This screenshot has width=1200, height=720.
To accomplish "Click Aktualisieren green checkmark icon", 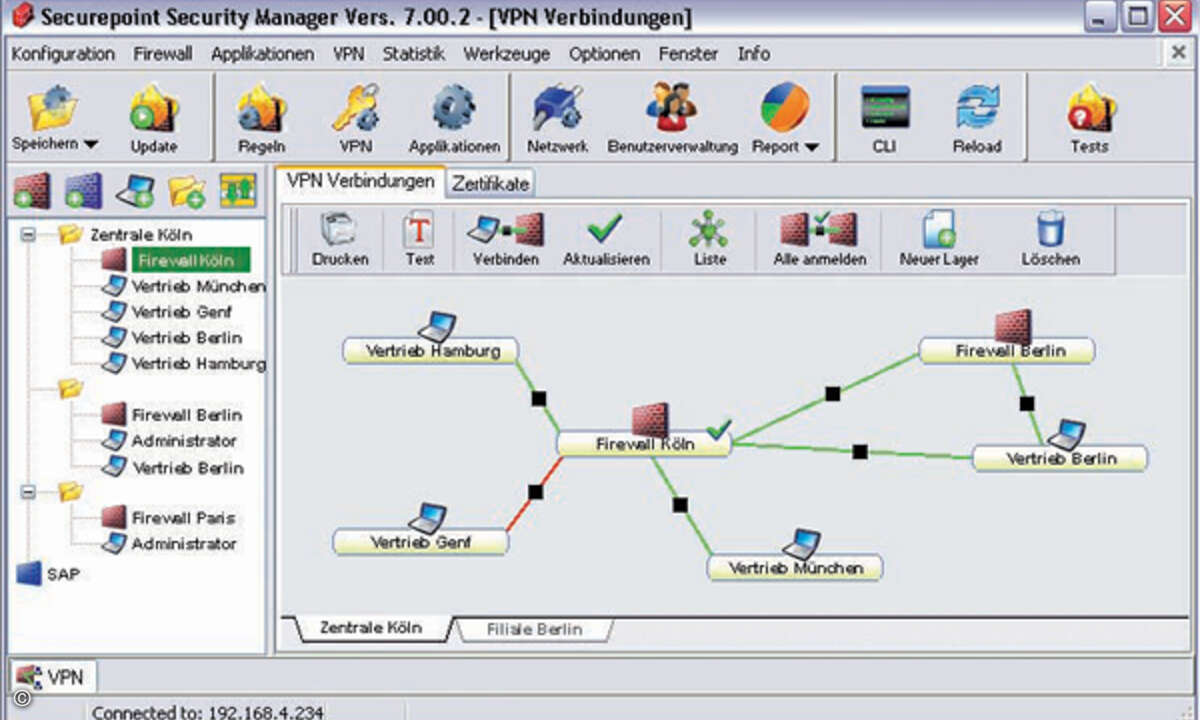I will coord(605,230).
